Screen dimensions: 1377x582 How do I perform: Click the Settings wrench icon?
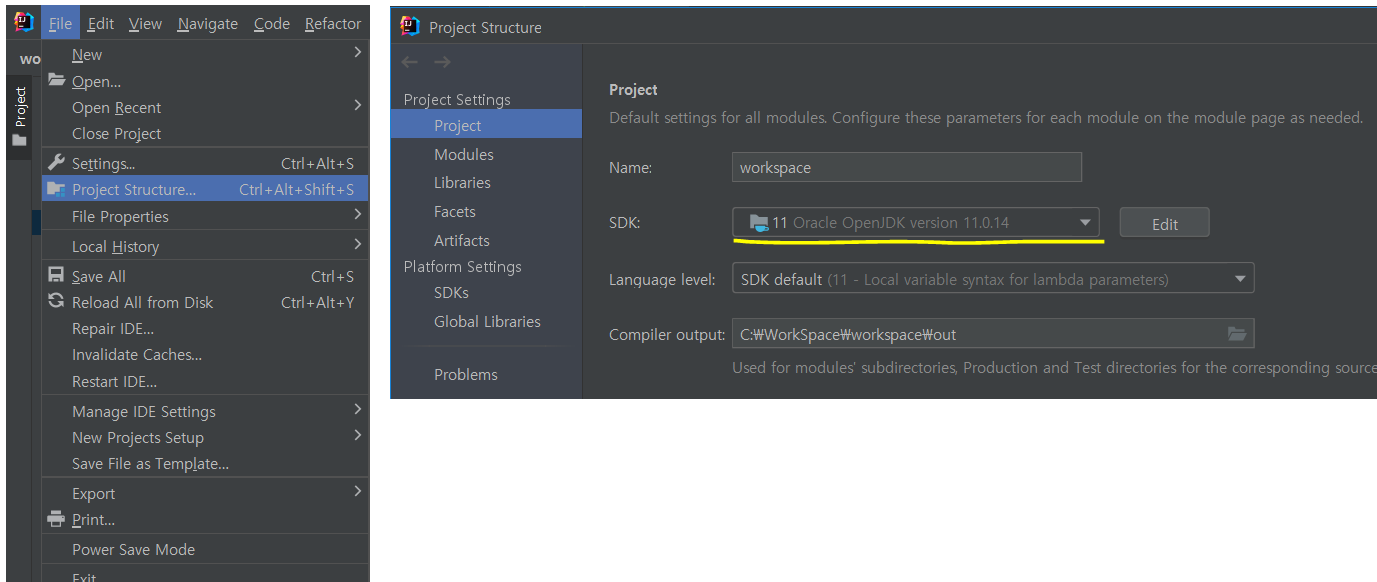point(56,163)
